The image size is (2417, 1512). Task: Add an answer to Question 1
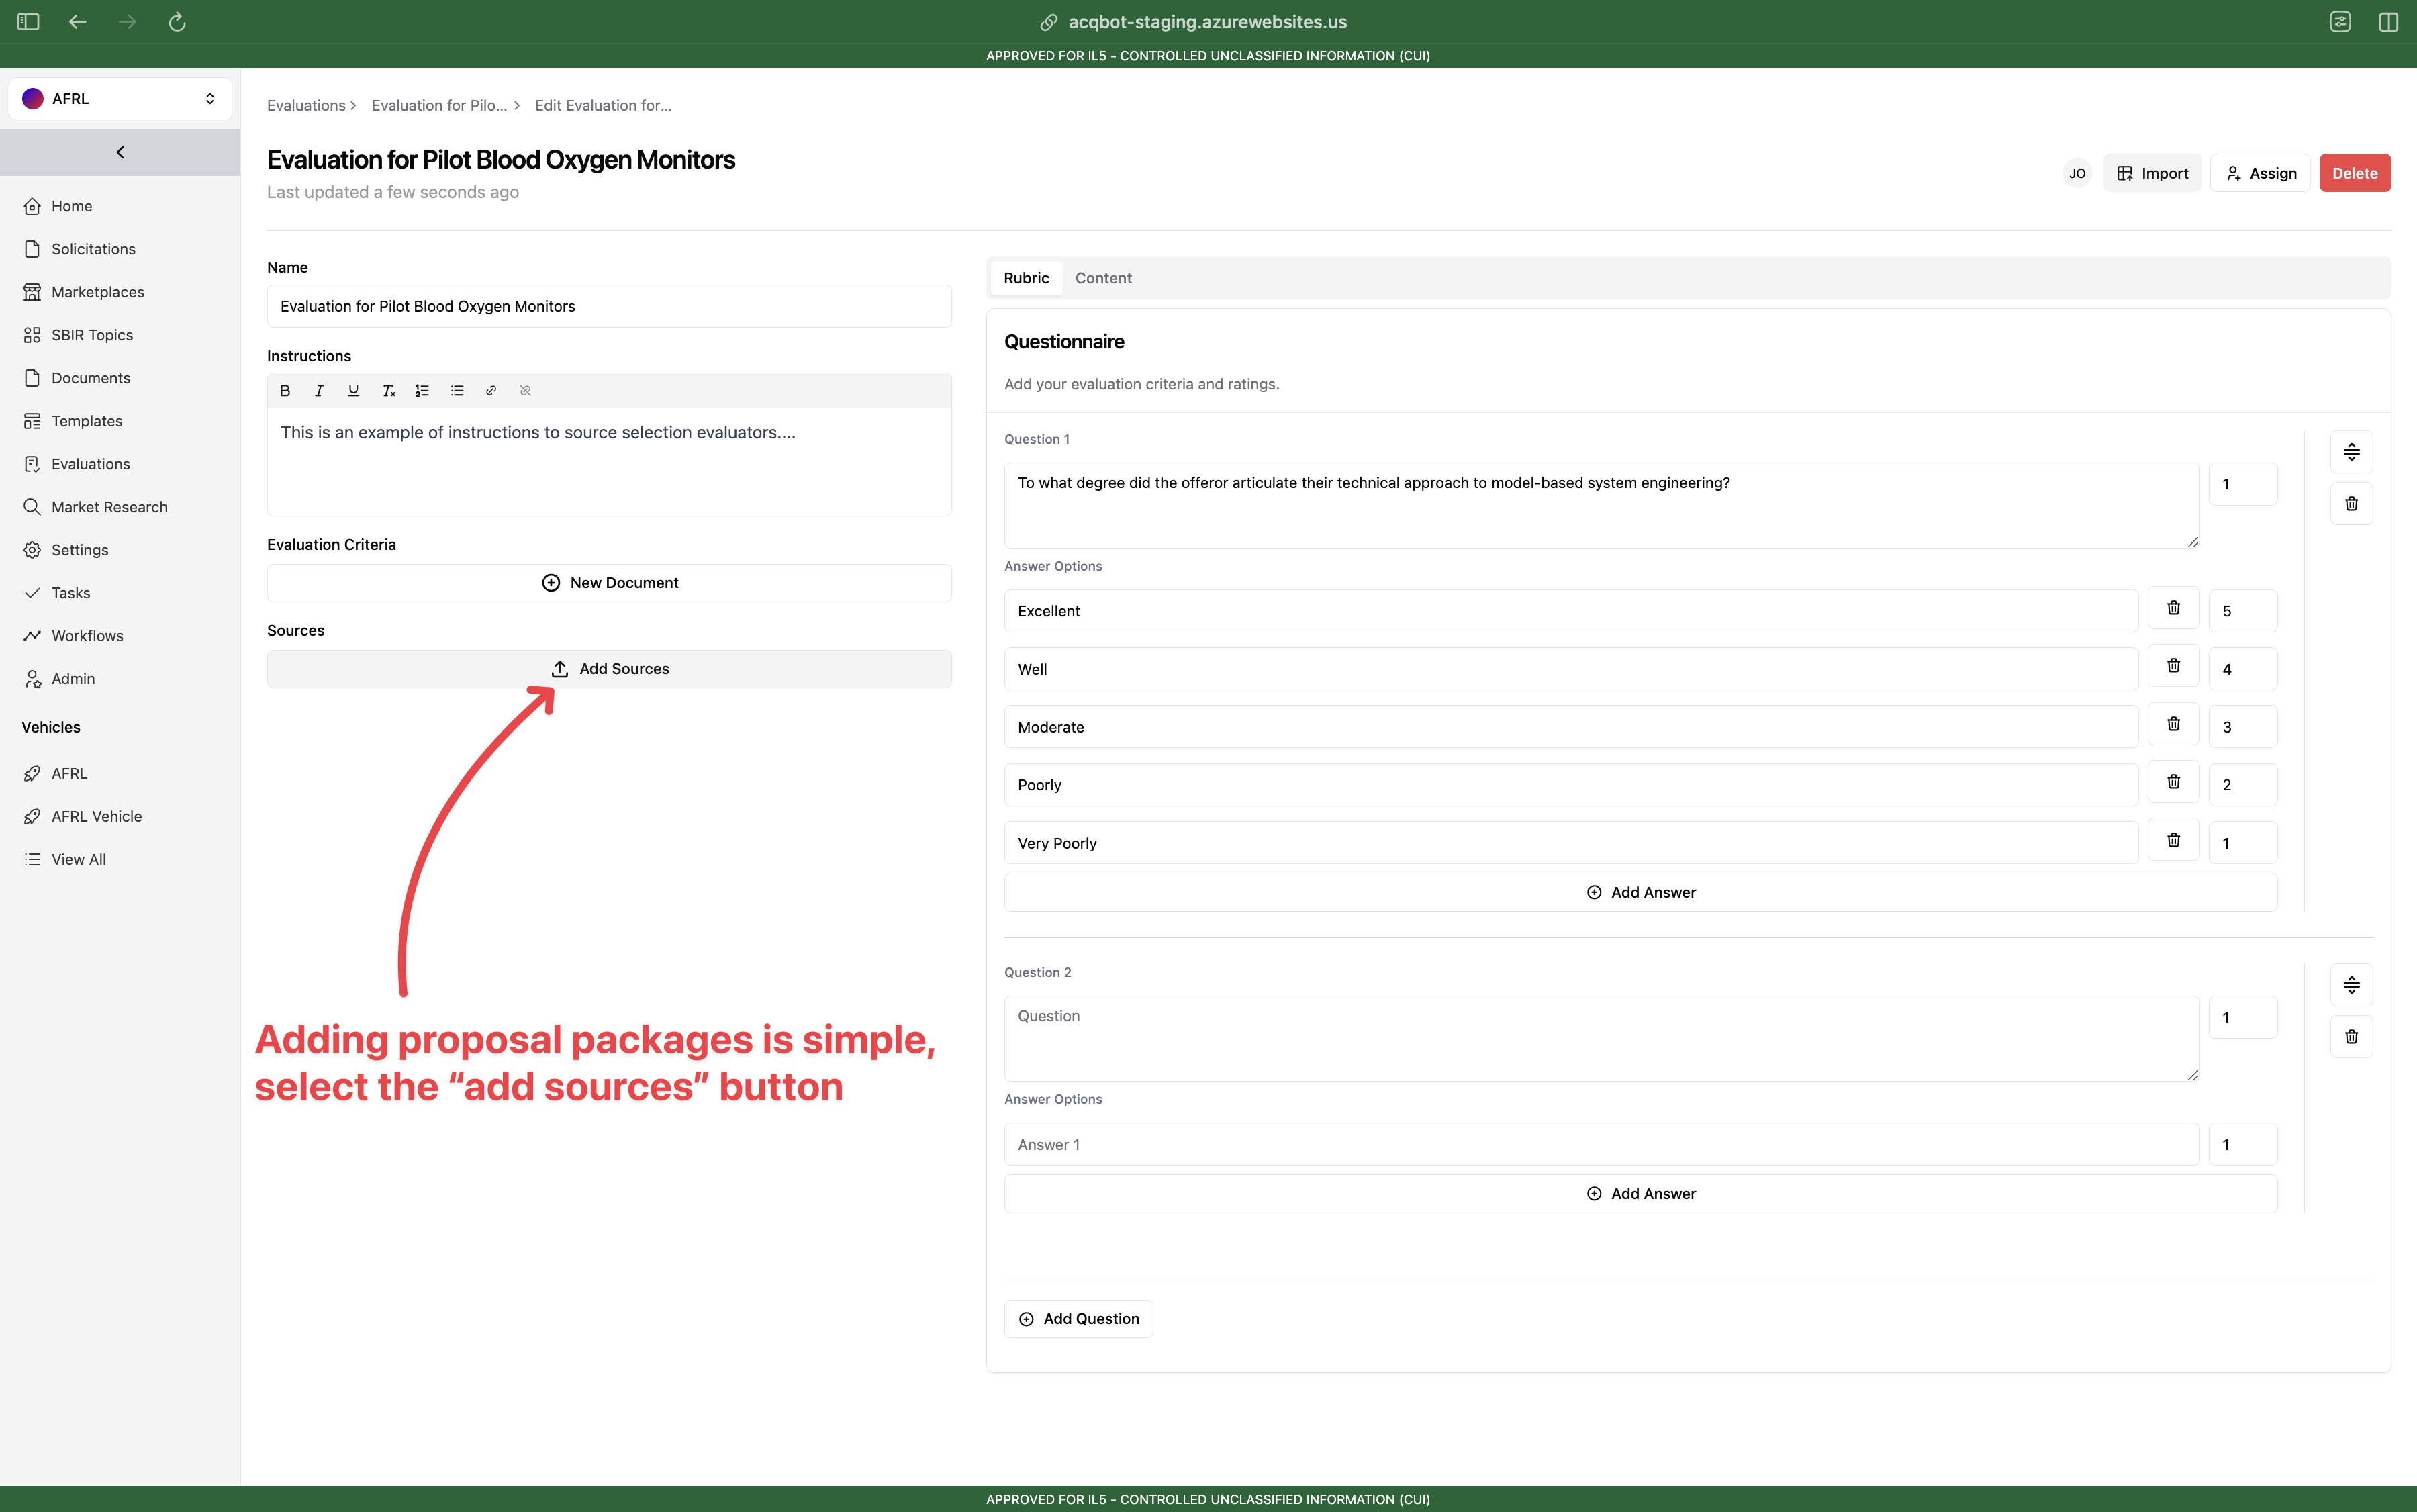pyautogui.click(x=1640, y=892)
